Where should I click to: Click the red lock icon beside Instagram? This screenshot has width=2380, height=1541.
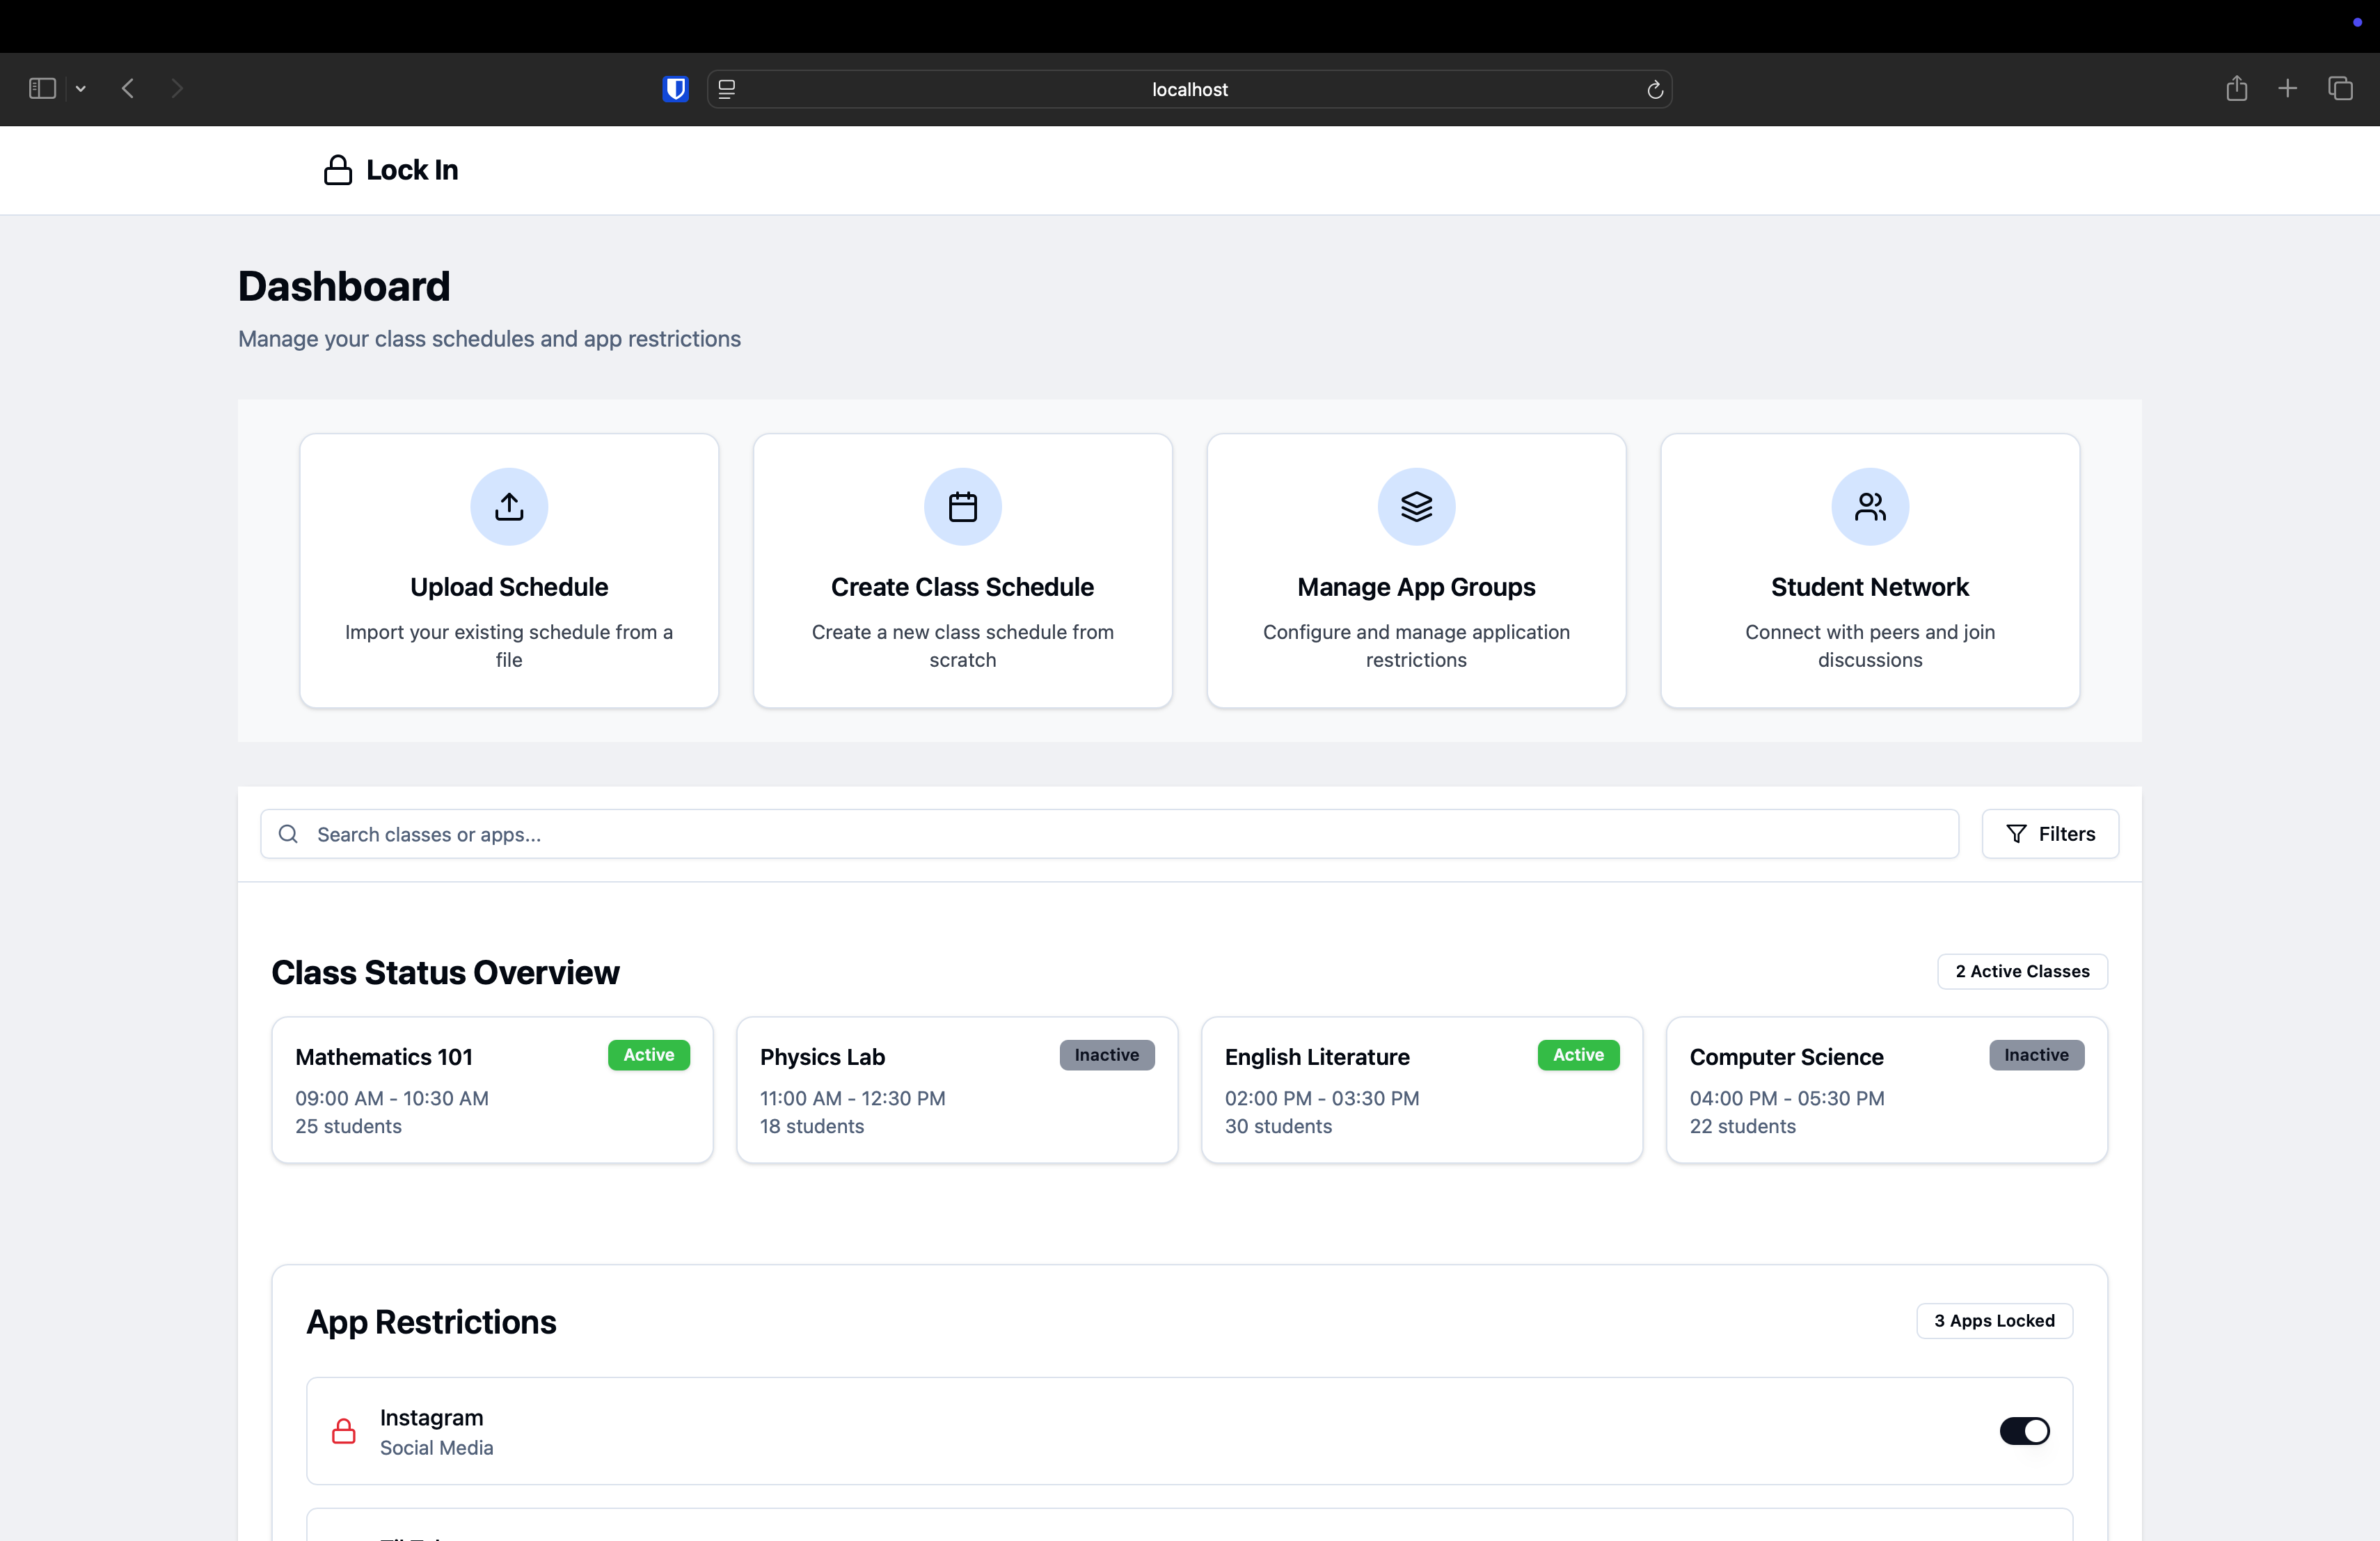tap(343, 1431)
